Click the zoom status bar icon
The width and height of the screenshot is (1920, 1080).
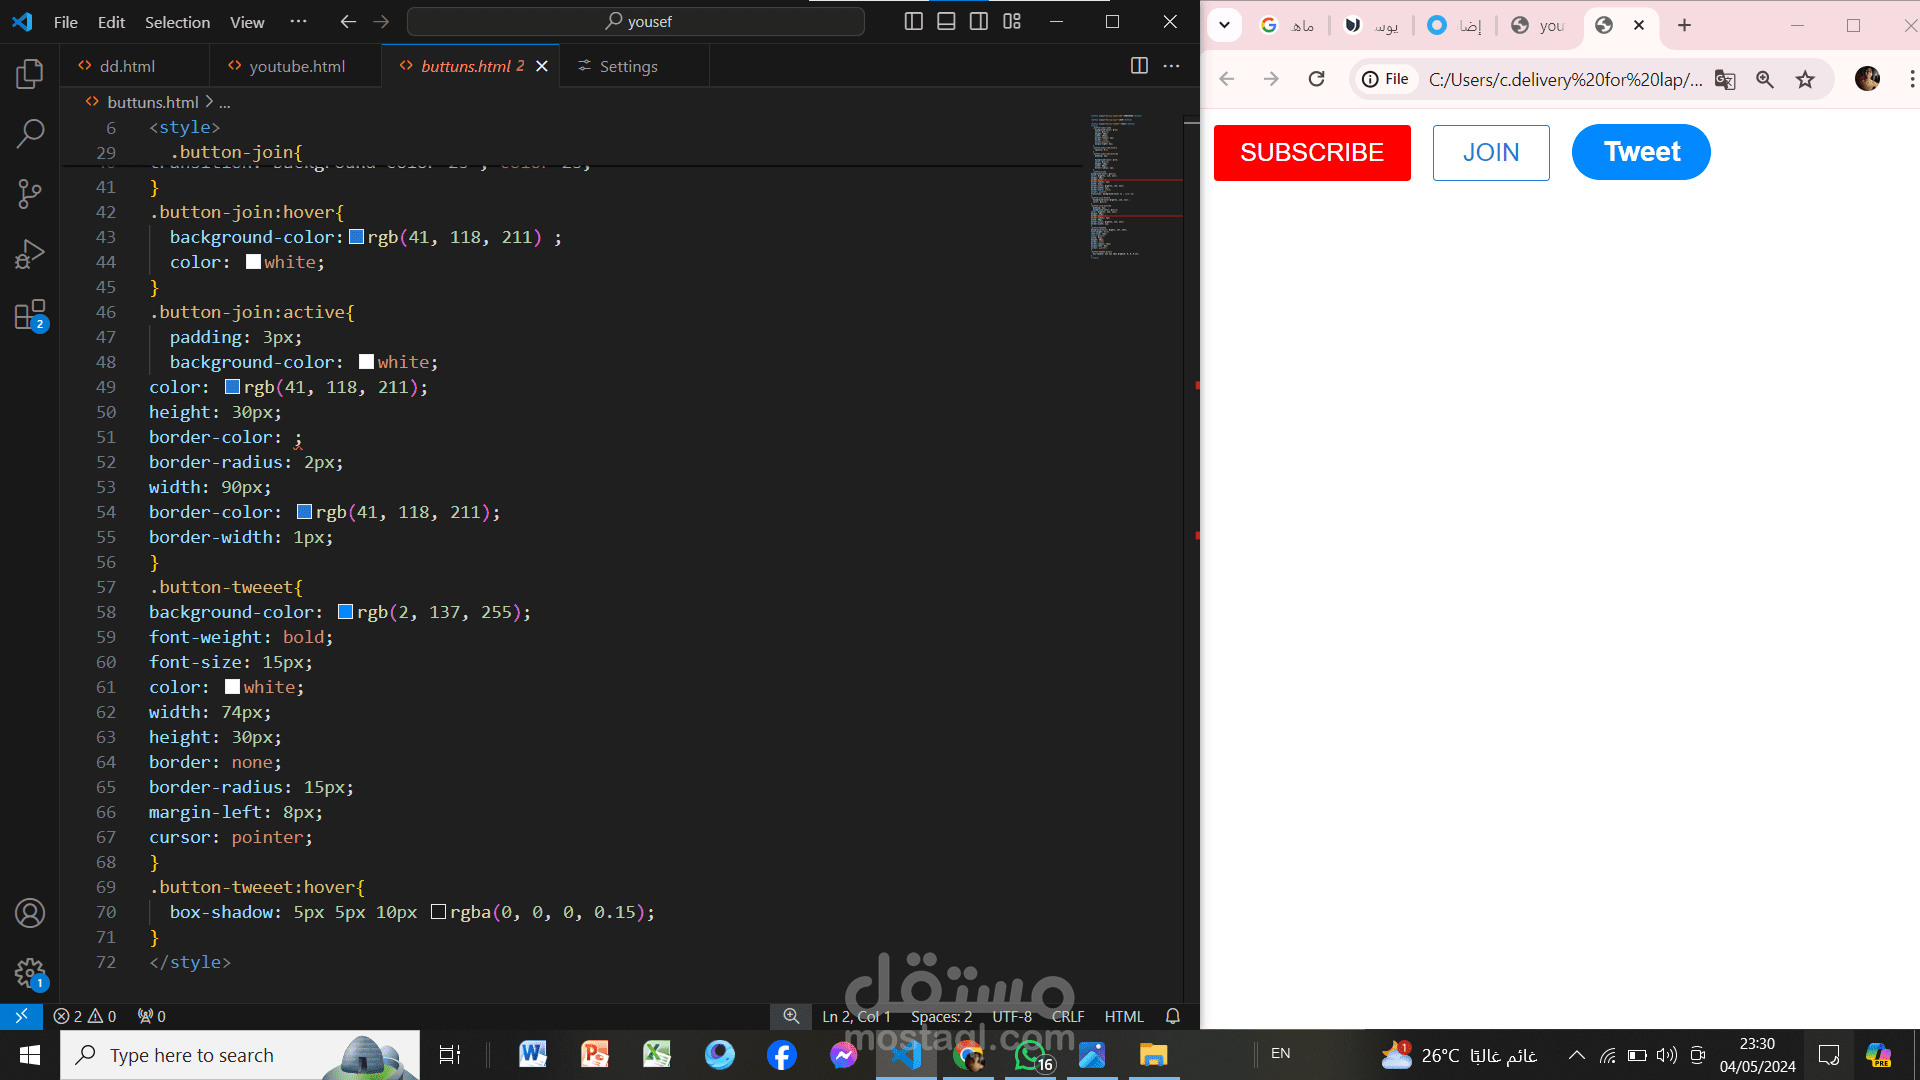(x=791, y=1016)
